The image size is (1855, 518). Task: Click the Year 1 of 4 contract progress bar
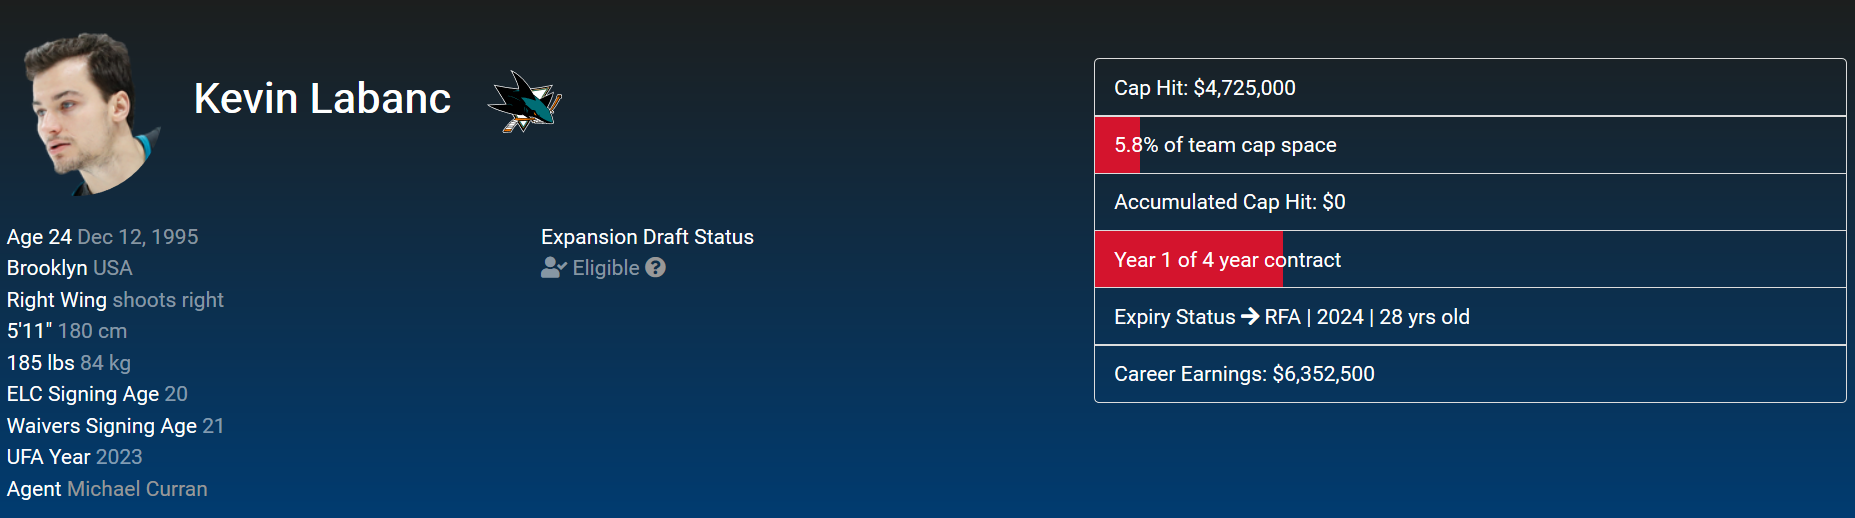coord(1188,260)
